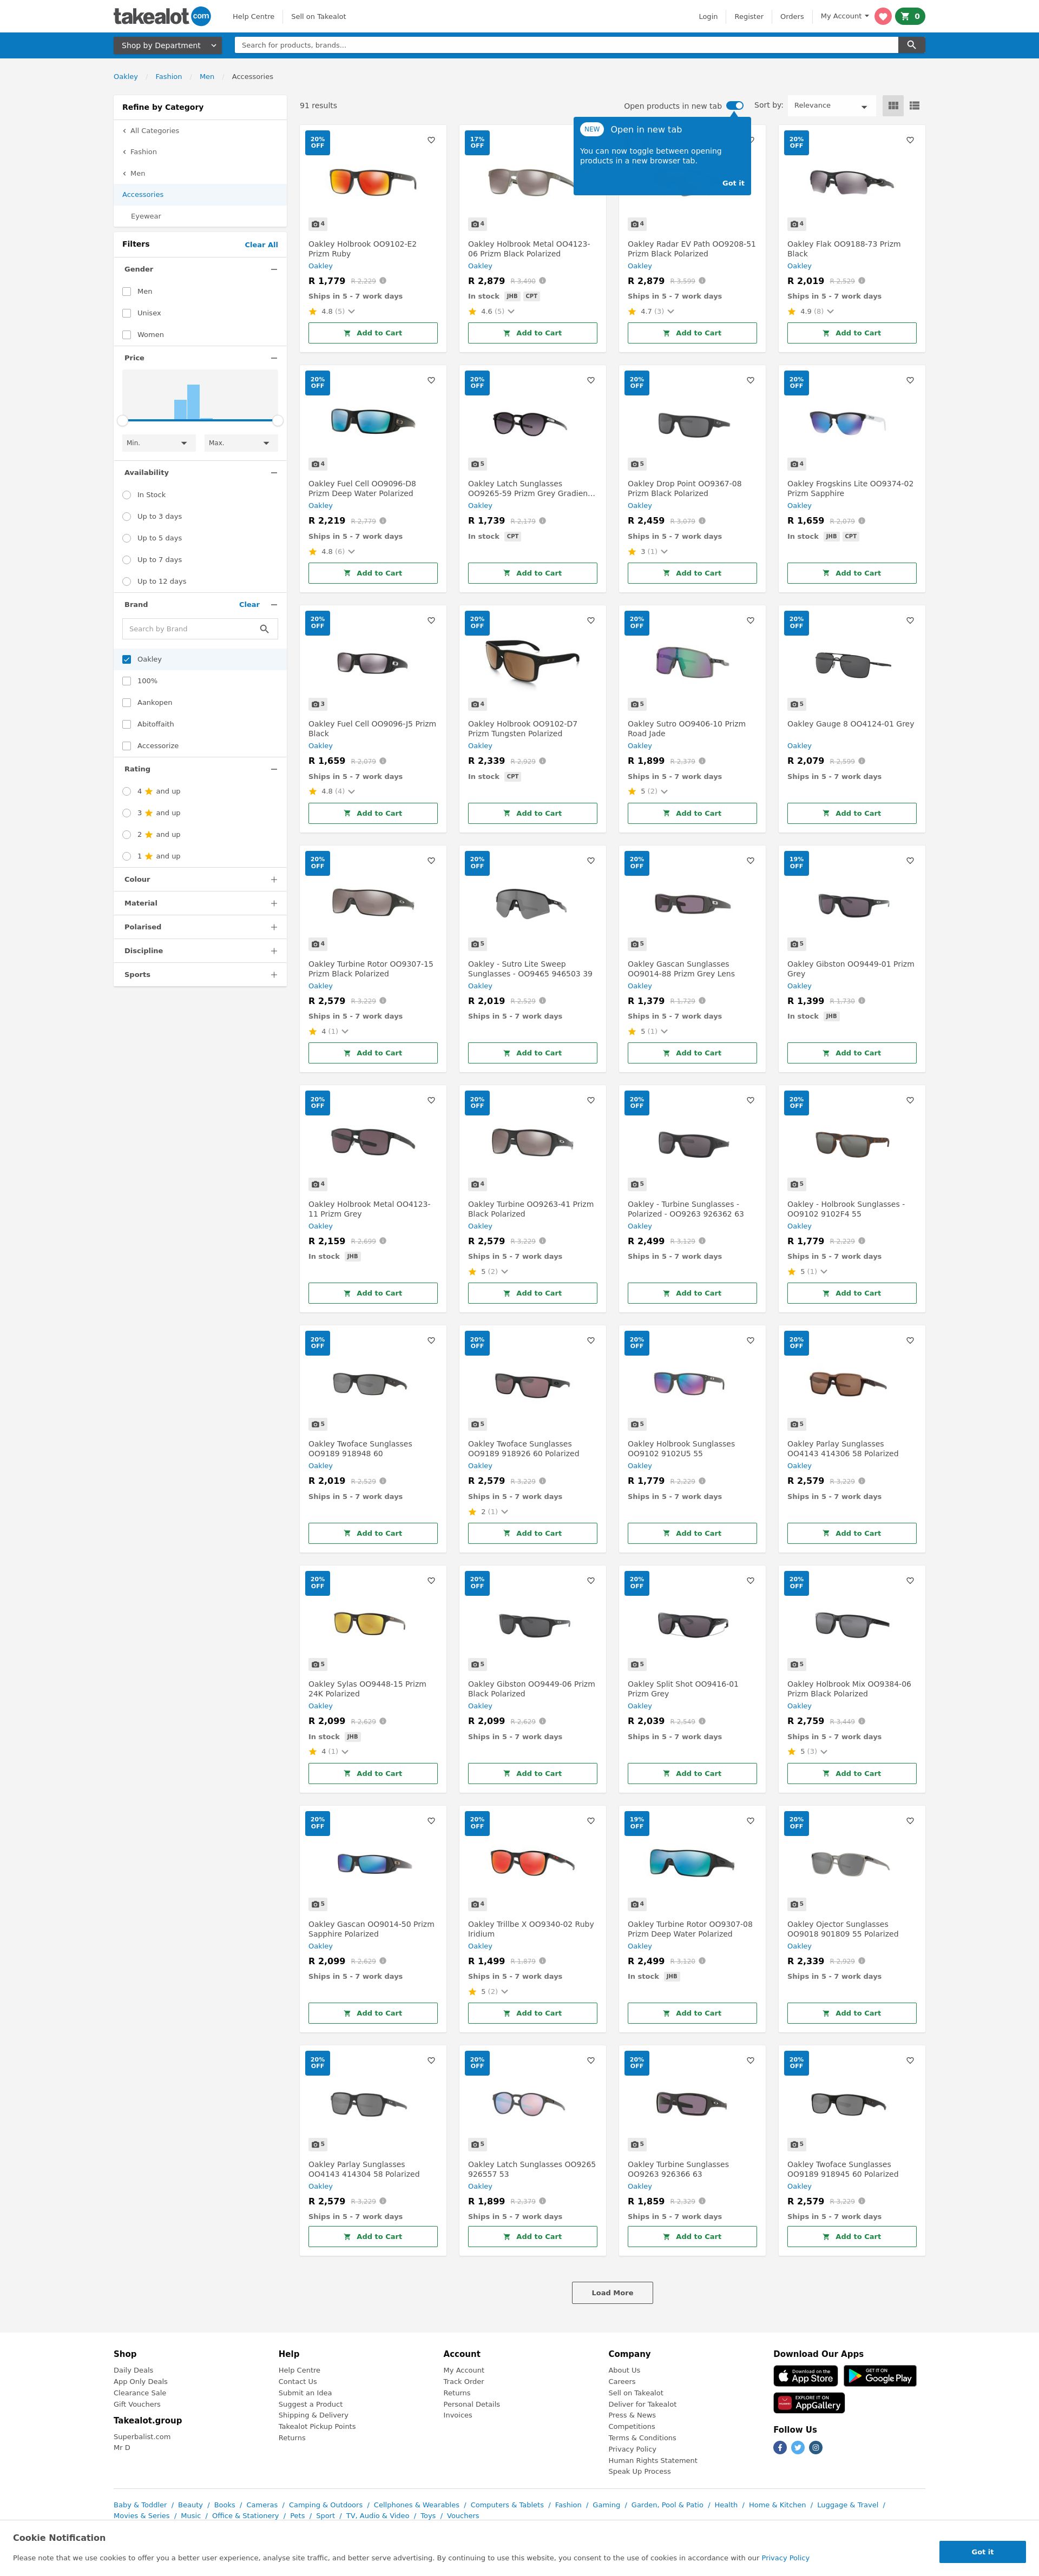Wishlist the Oakley Latch OO9265-59 sunglasses
This screenshot has width=1039, height=2576.
pos(591,380)
